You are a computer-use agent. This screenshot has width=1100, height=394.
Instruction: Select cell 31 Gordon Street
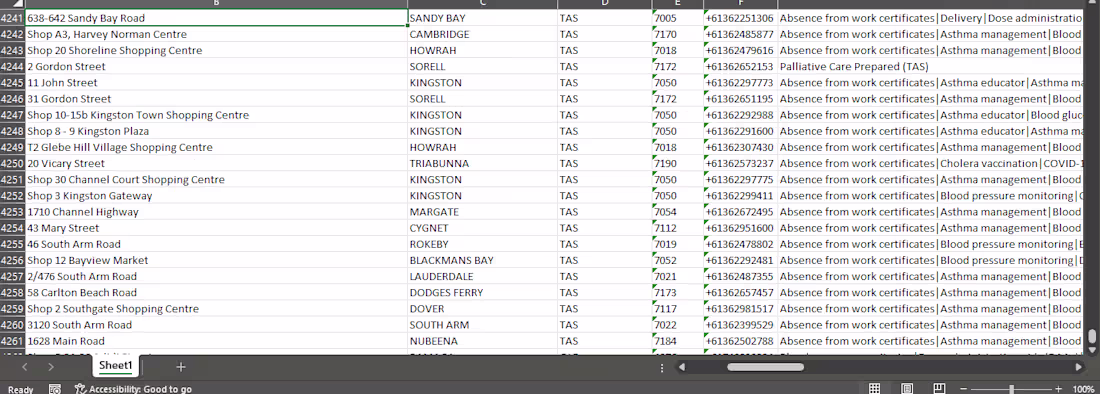click(x=216, y=99)
